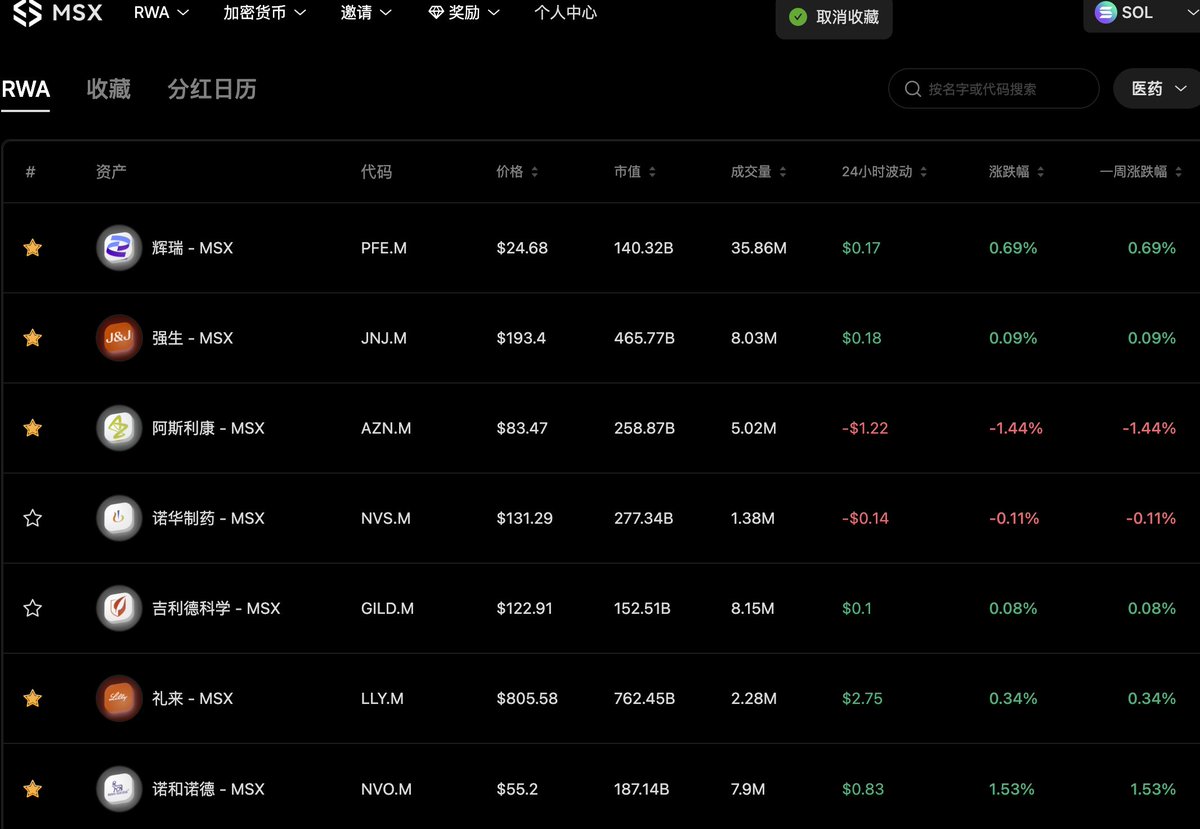This screenshot has height=829, width=1200.
Task: Unfavorite 礼来 LLY.M star
Action: 33,698
